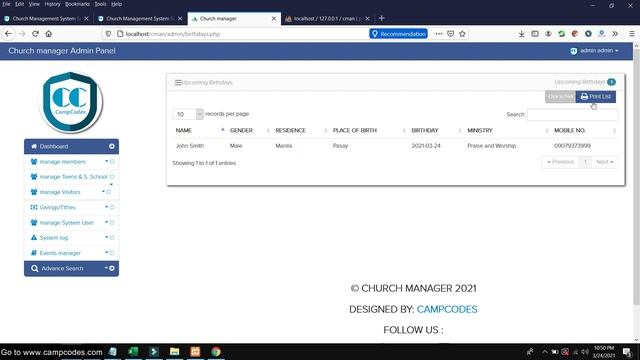The width and height of the screenshot is (640, 360).
Task: Click the Recommendation button in address bar
Action: 398,34
